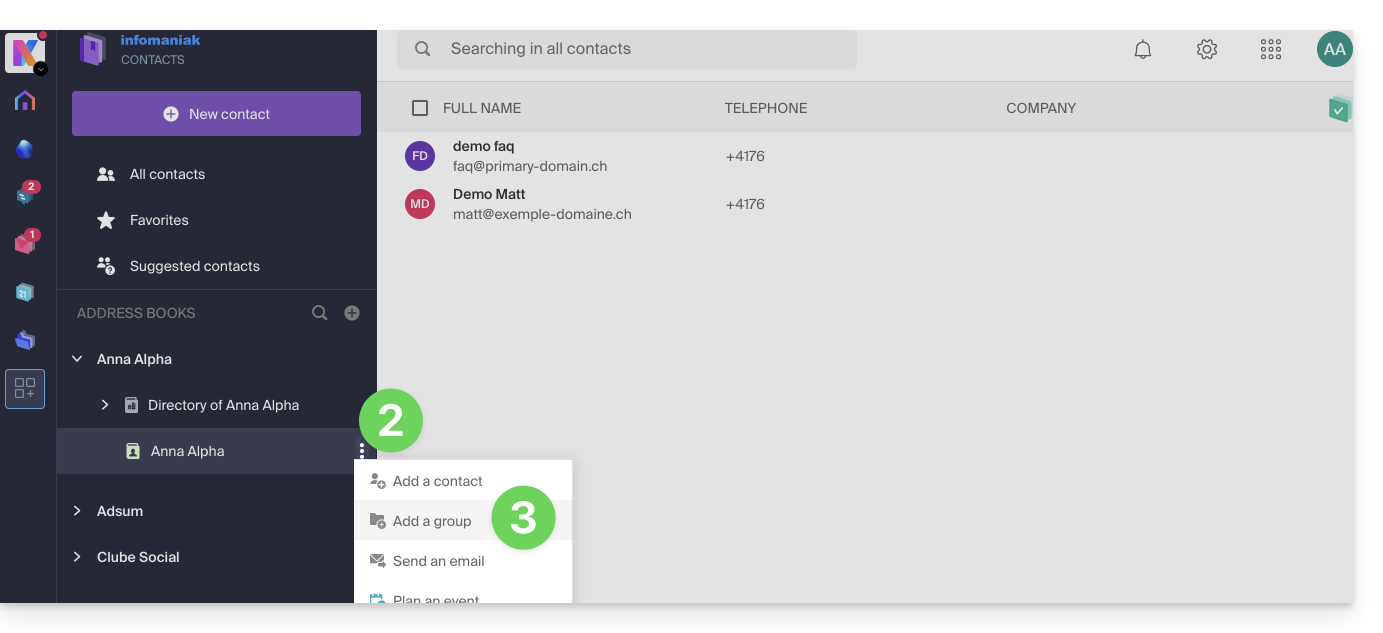Viewport: 1383px width, 633px height.
Task: Focus the contacts search field
Action: tap(627, 48)
